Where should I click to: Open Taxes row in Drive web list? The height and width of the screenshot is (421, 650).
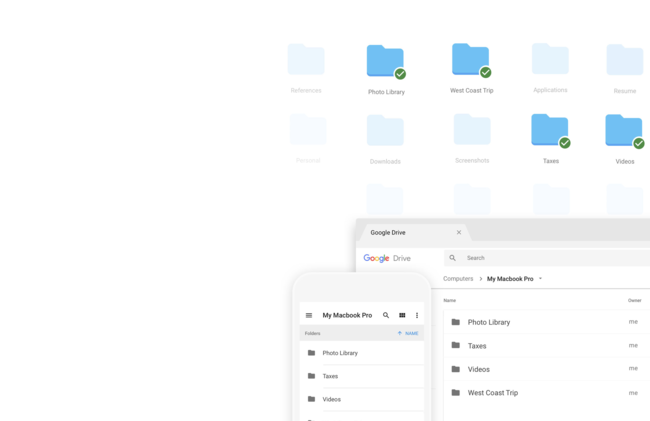tap(547, 346)
